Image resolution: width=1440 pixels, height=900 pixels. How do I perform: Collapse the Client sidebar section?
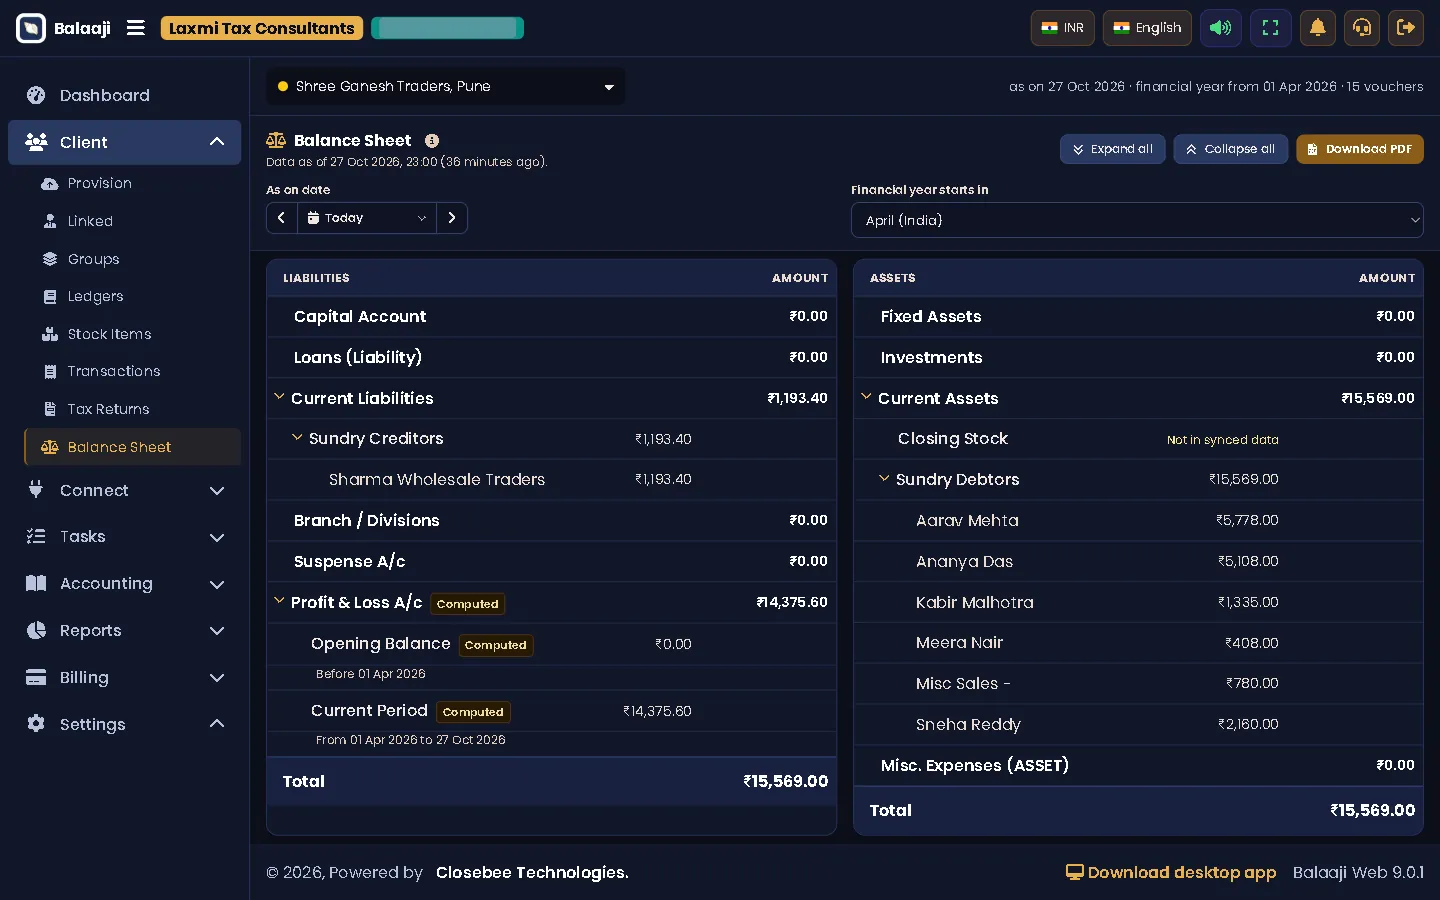(x=124, y=142)
